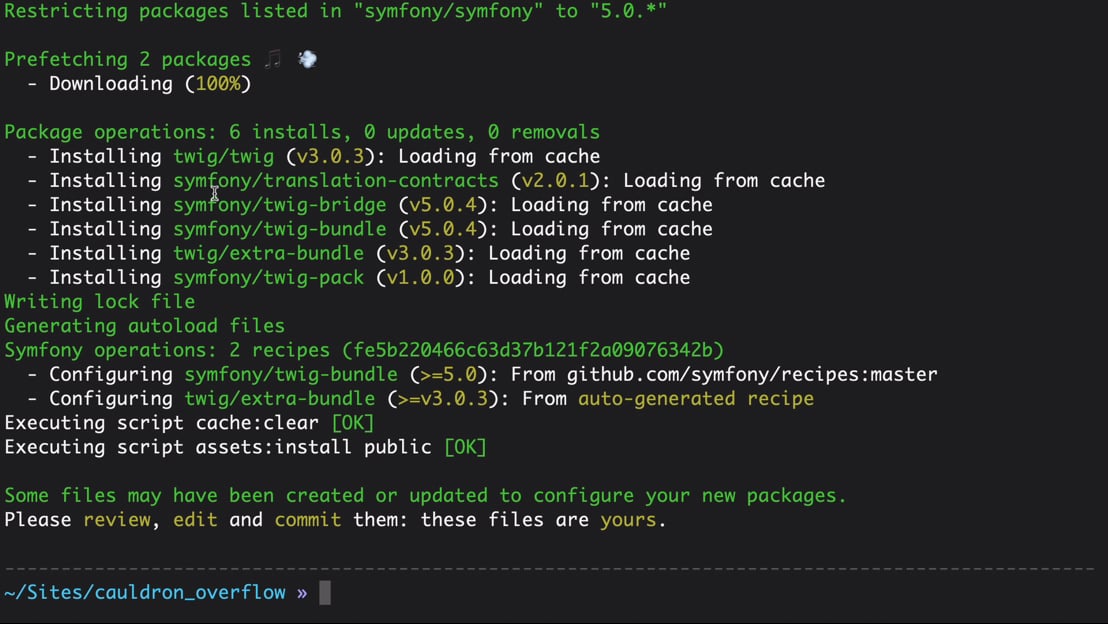Click the yellow word "yours"
The width and height of the screenshot is (1108, 624).
pos(628,520)
